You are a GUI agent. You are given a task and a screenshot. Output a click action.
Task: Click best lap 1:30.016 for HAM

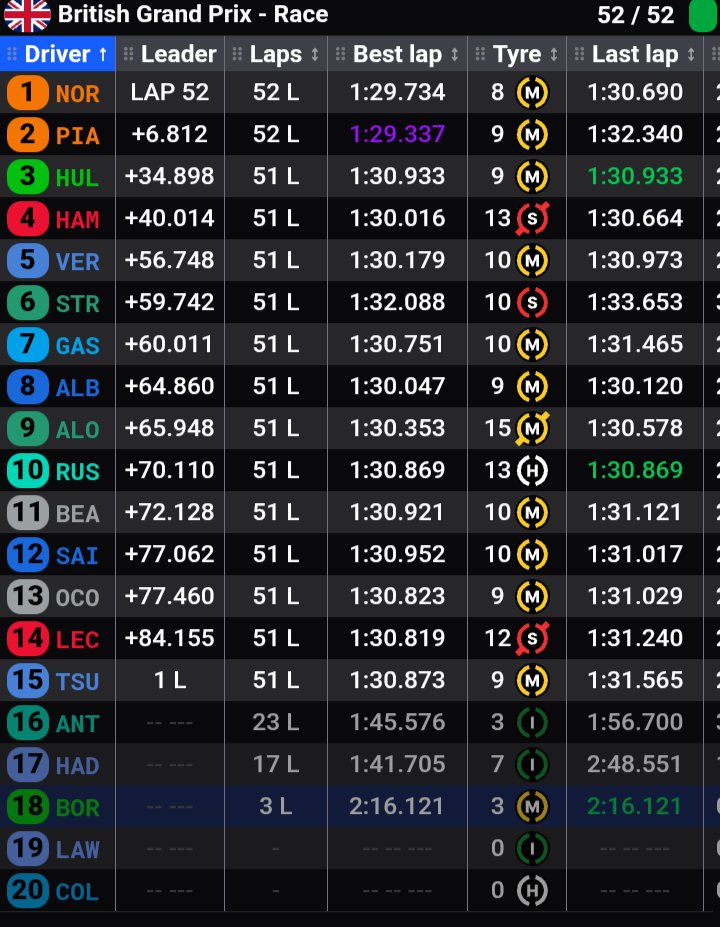(397, 218)
